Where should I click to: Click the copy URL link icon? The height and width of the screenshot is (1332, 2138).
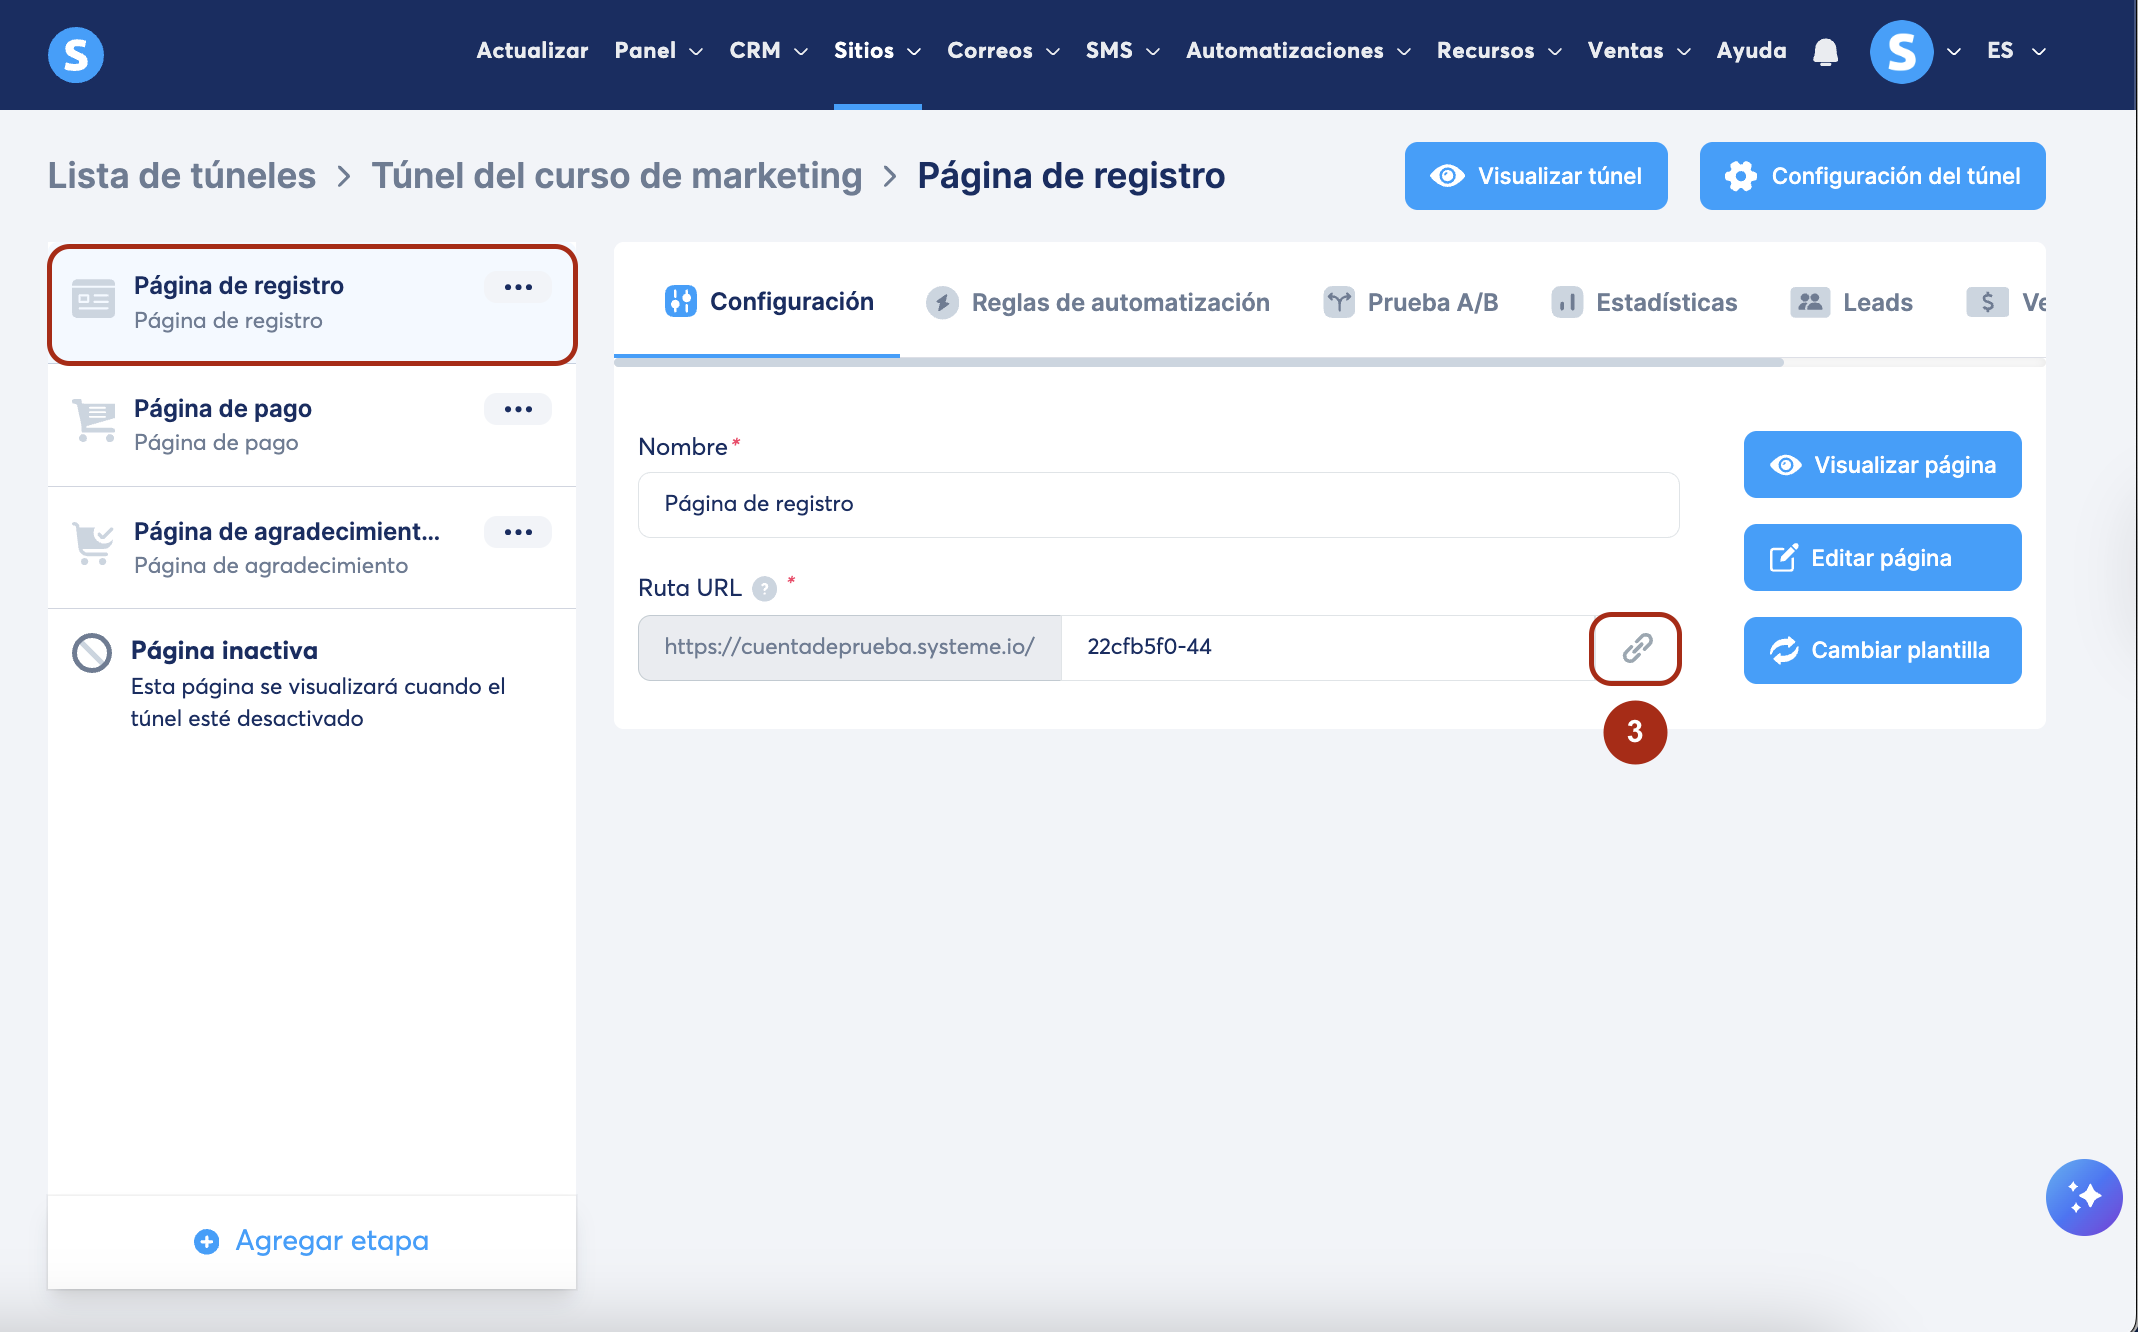tap(1636, 648)
